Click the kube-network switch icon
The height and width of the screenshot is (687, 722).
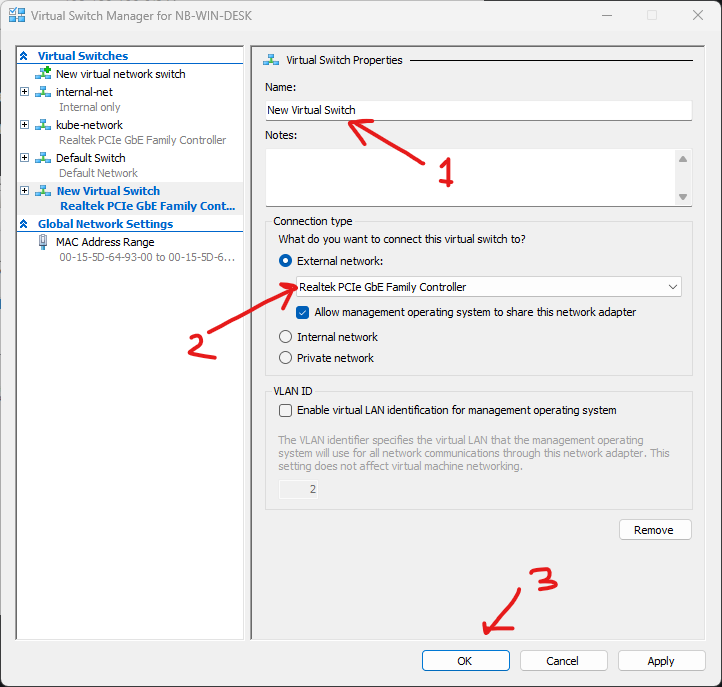(43, 125)
